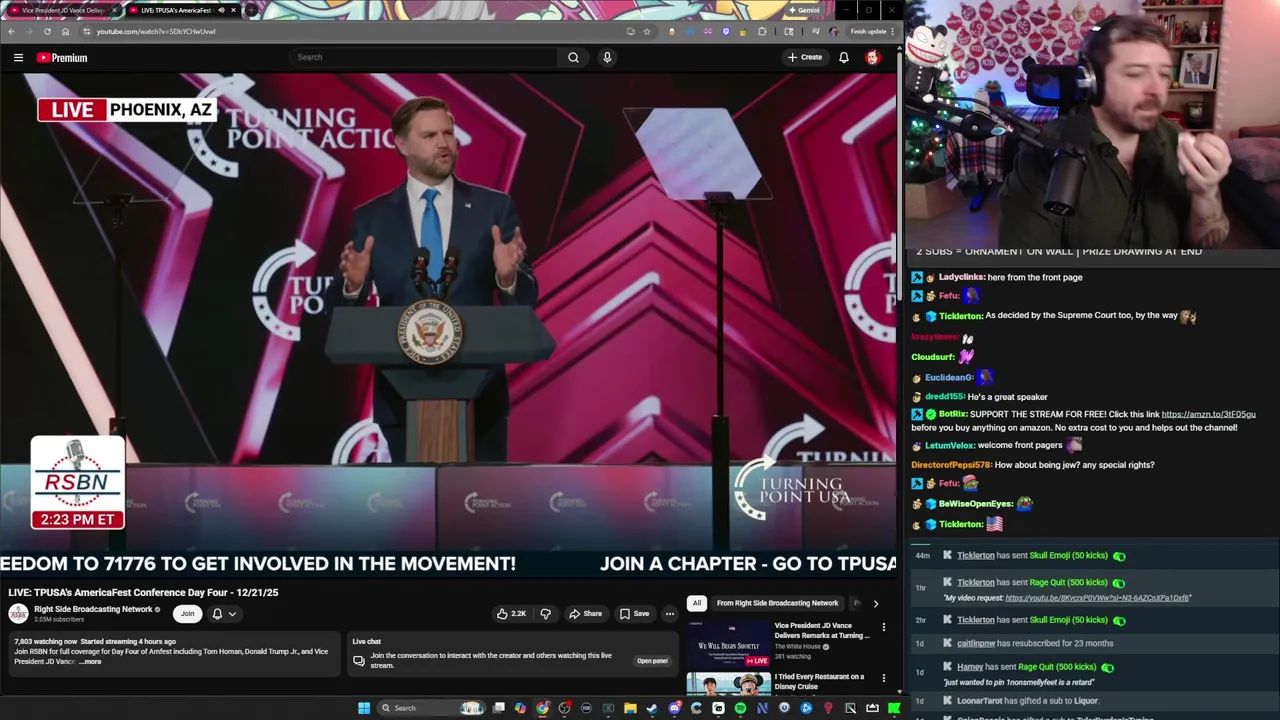Click the Right Side Broadcasting Network channel name

93,609
